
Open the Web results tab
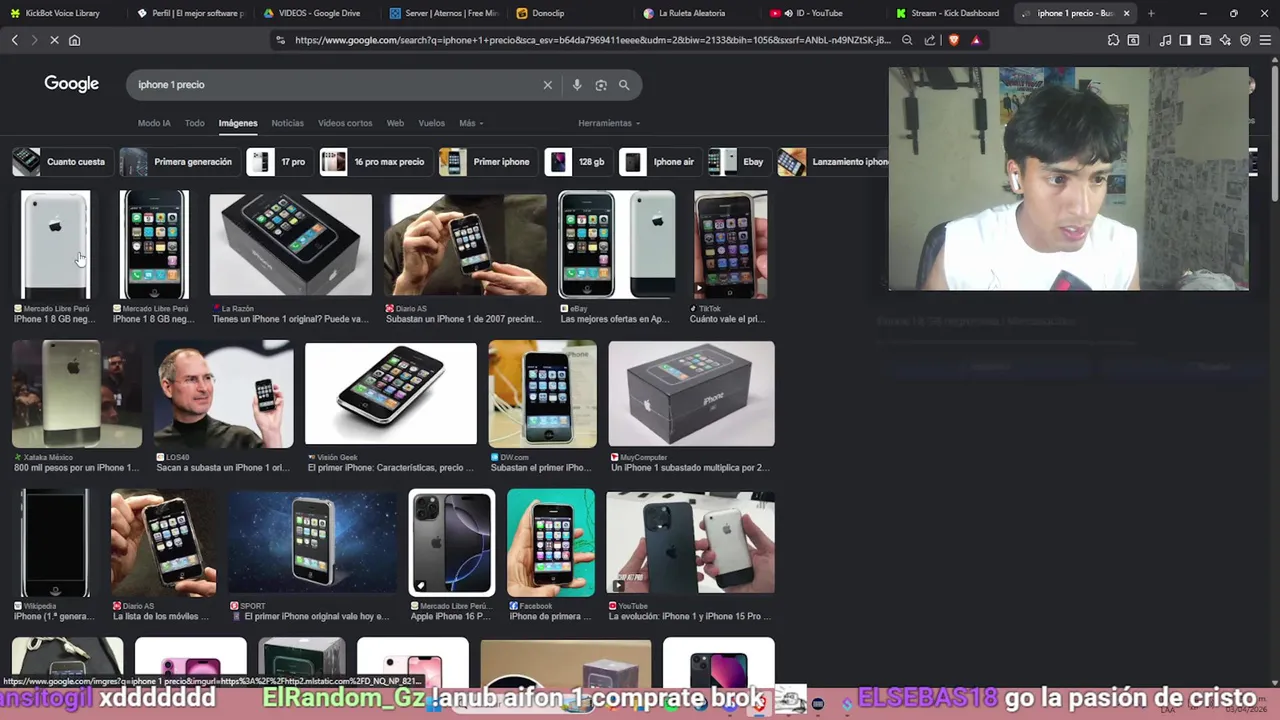tap(395, 123)
